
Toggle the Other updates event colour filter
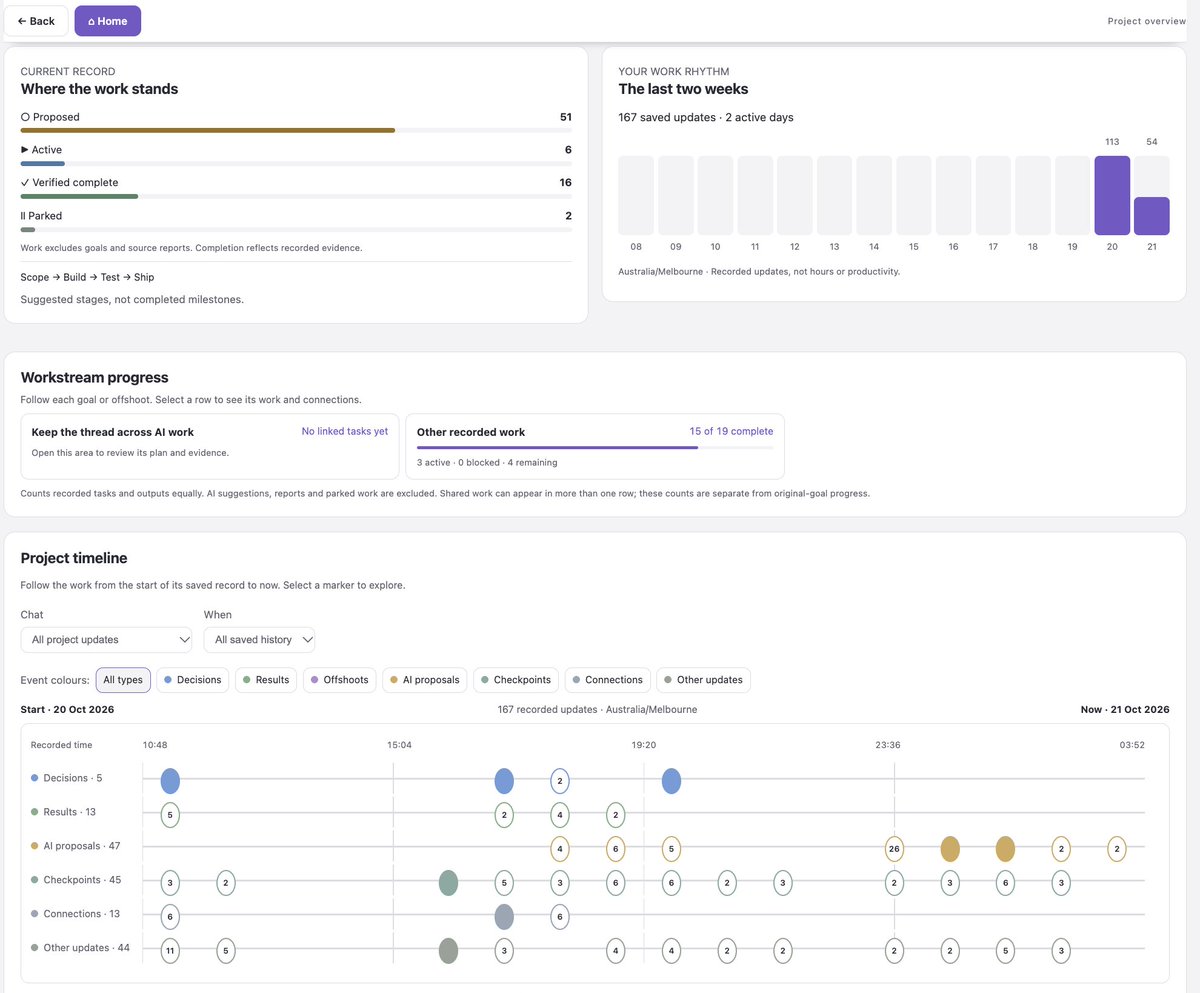pyautogui.click(x=704, y=680)
